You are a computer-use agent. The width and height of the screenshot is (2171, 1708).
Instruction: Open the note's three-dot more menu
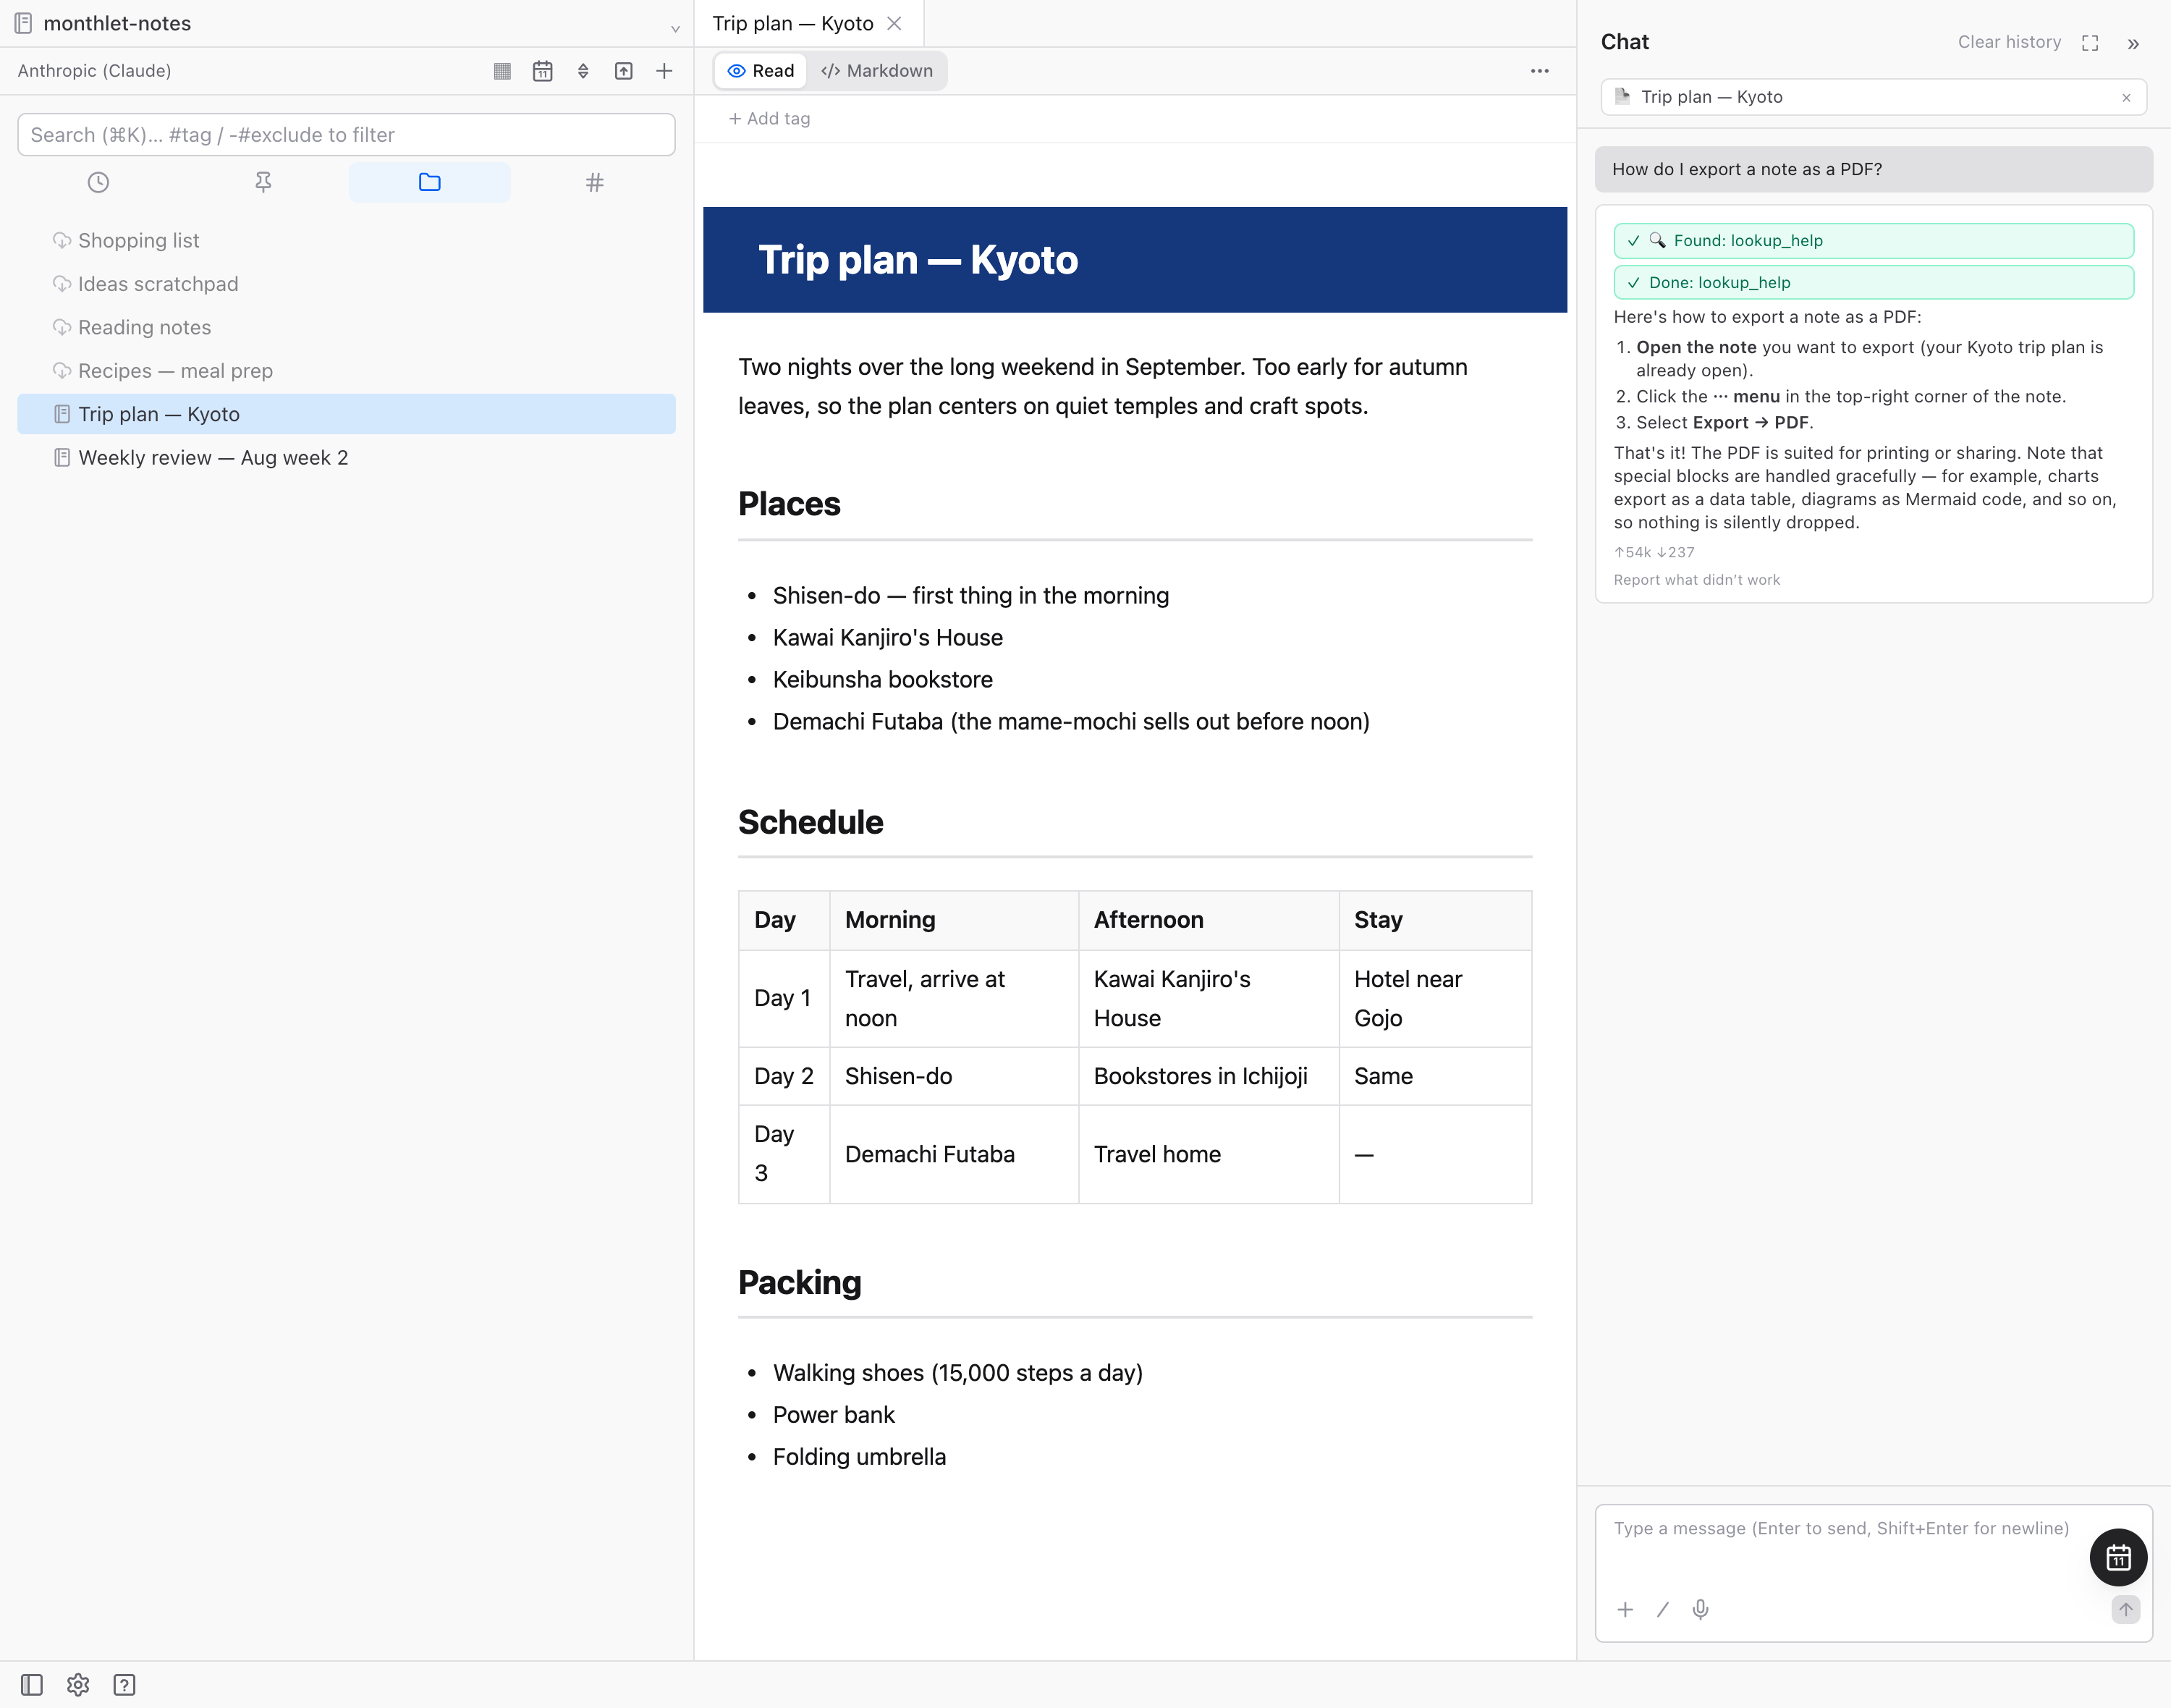pyautogui.click(x=1540, y=71)
